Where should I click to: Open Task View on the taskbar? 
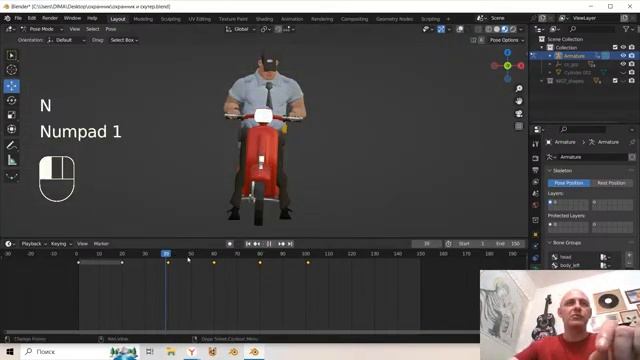149,351
